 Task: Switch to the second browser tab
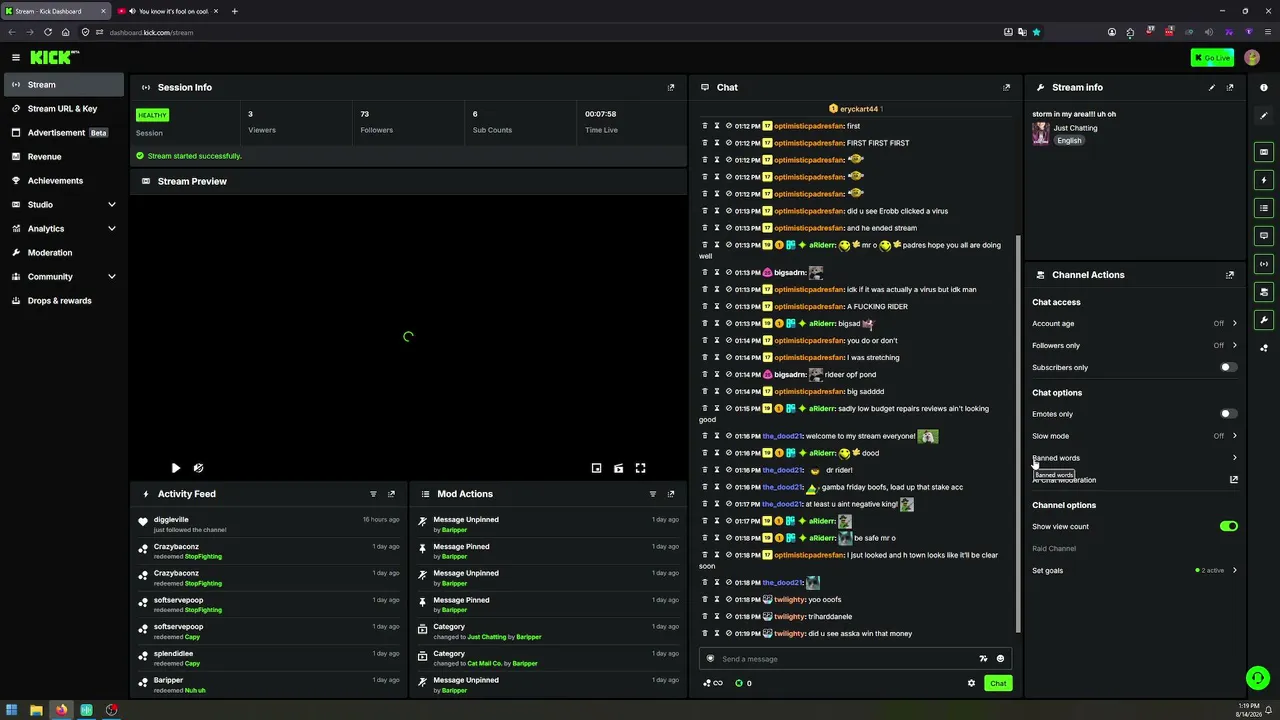pos(168,11)
